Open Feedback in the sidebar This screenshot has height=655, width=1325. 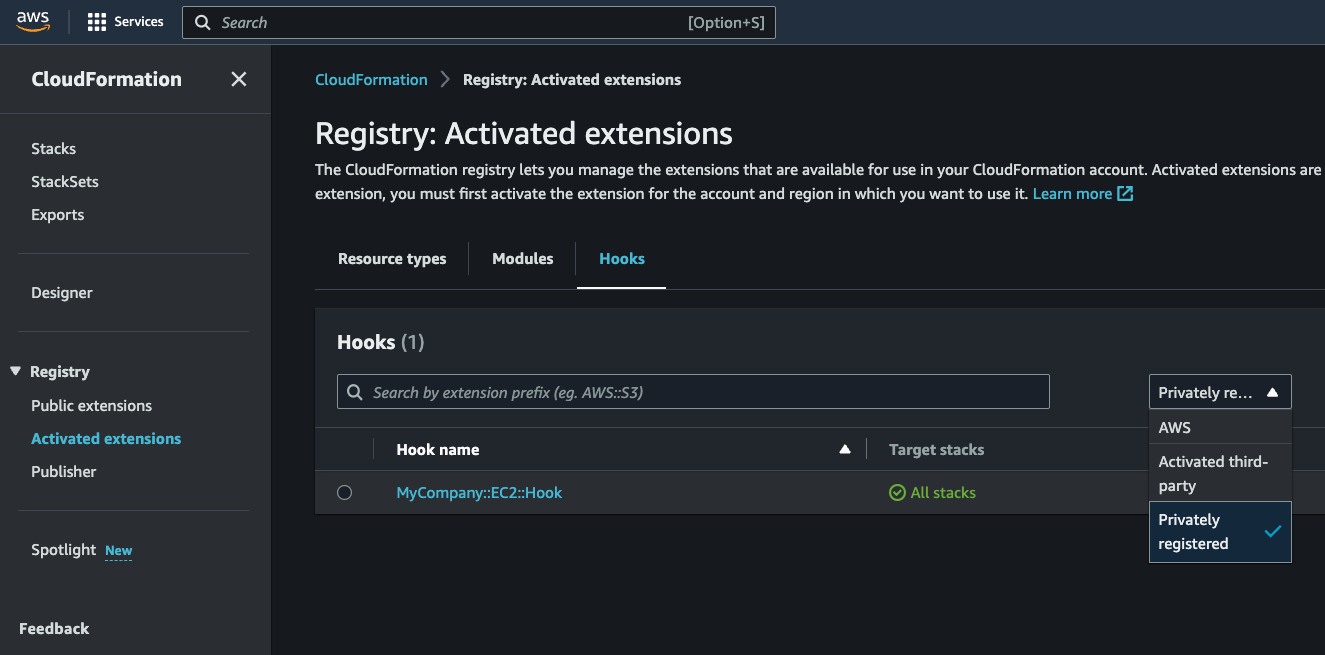coord(54,628)
